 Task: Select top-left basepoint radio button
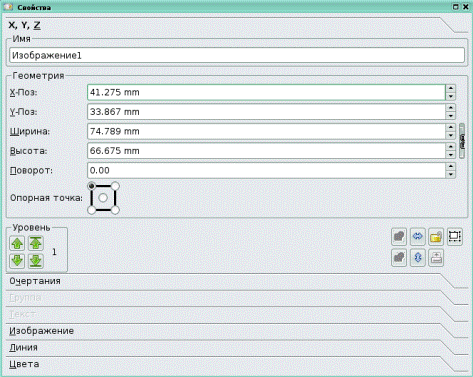click(91, 186)
